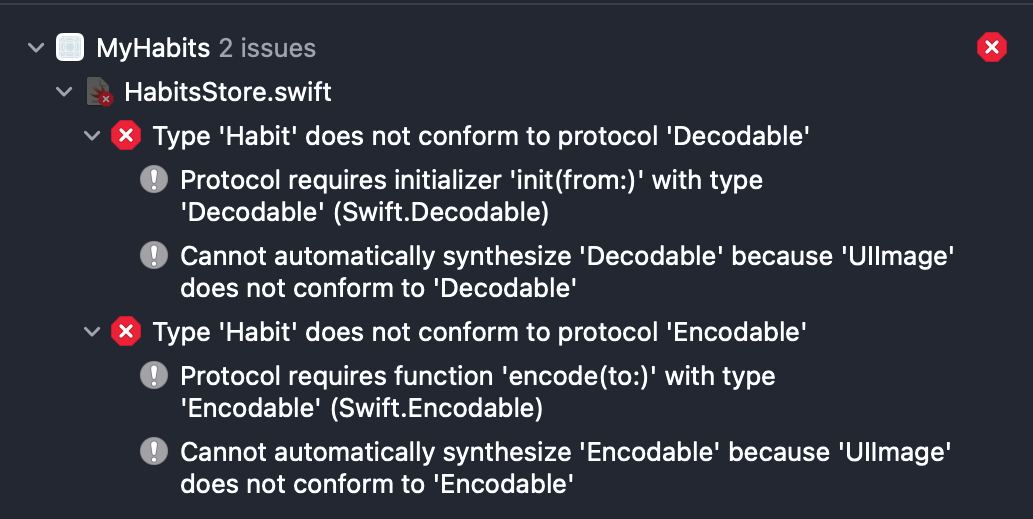The width and height of the screenshot is (1033, 519).
Task: Click the red error icon for Encodable issue
Action: [126, 331]
